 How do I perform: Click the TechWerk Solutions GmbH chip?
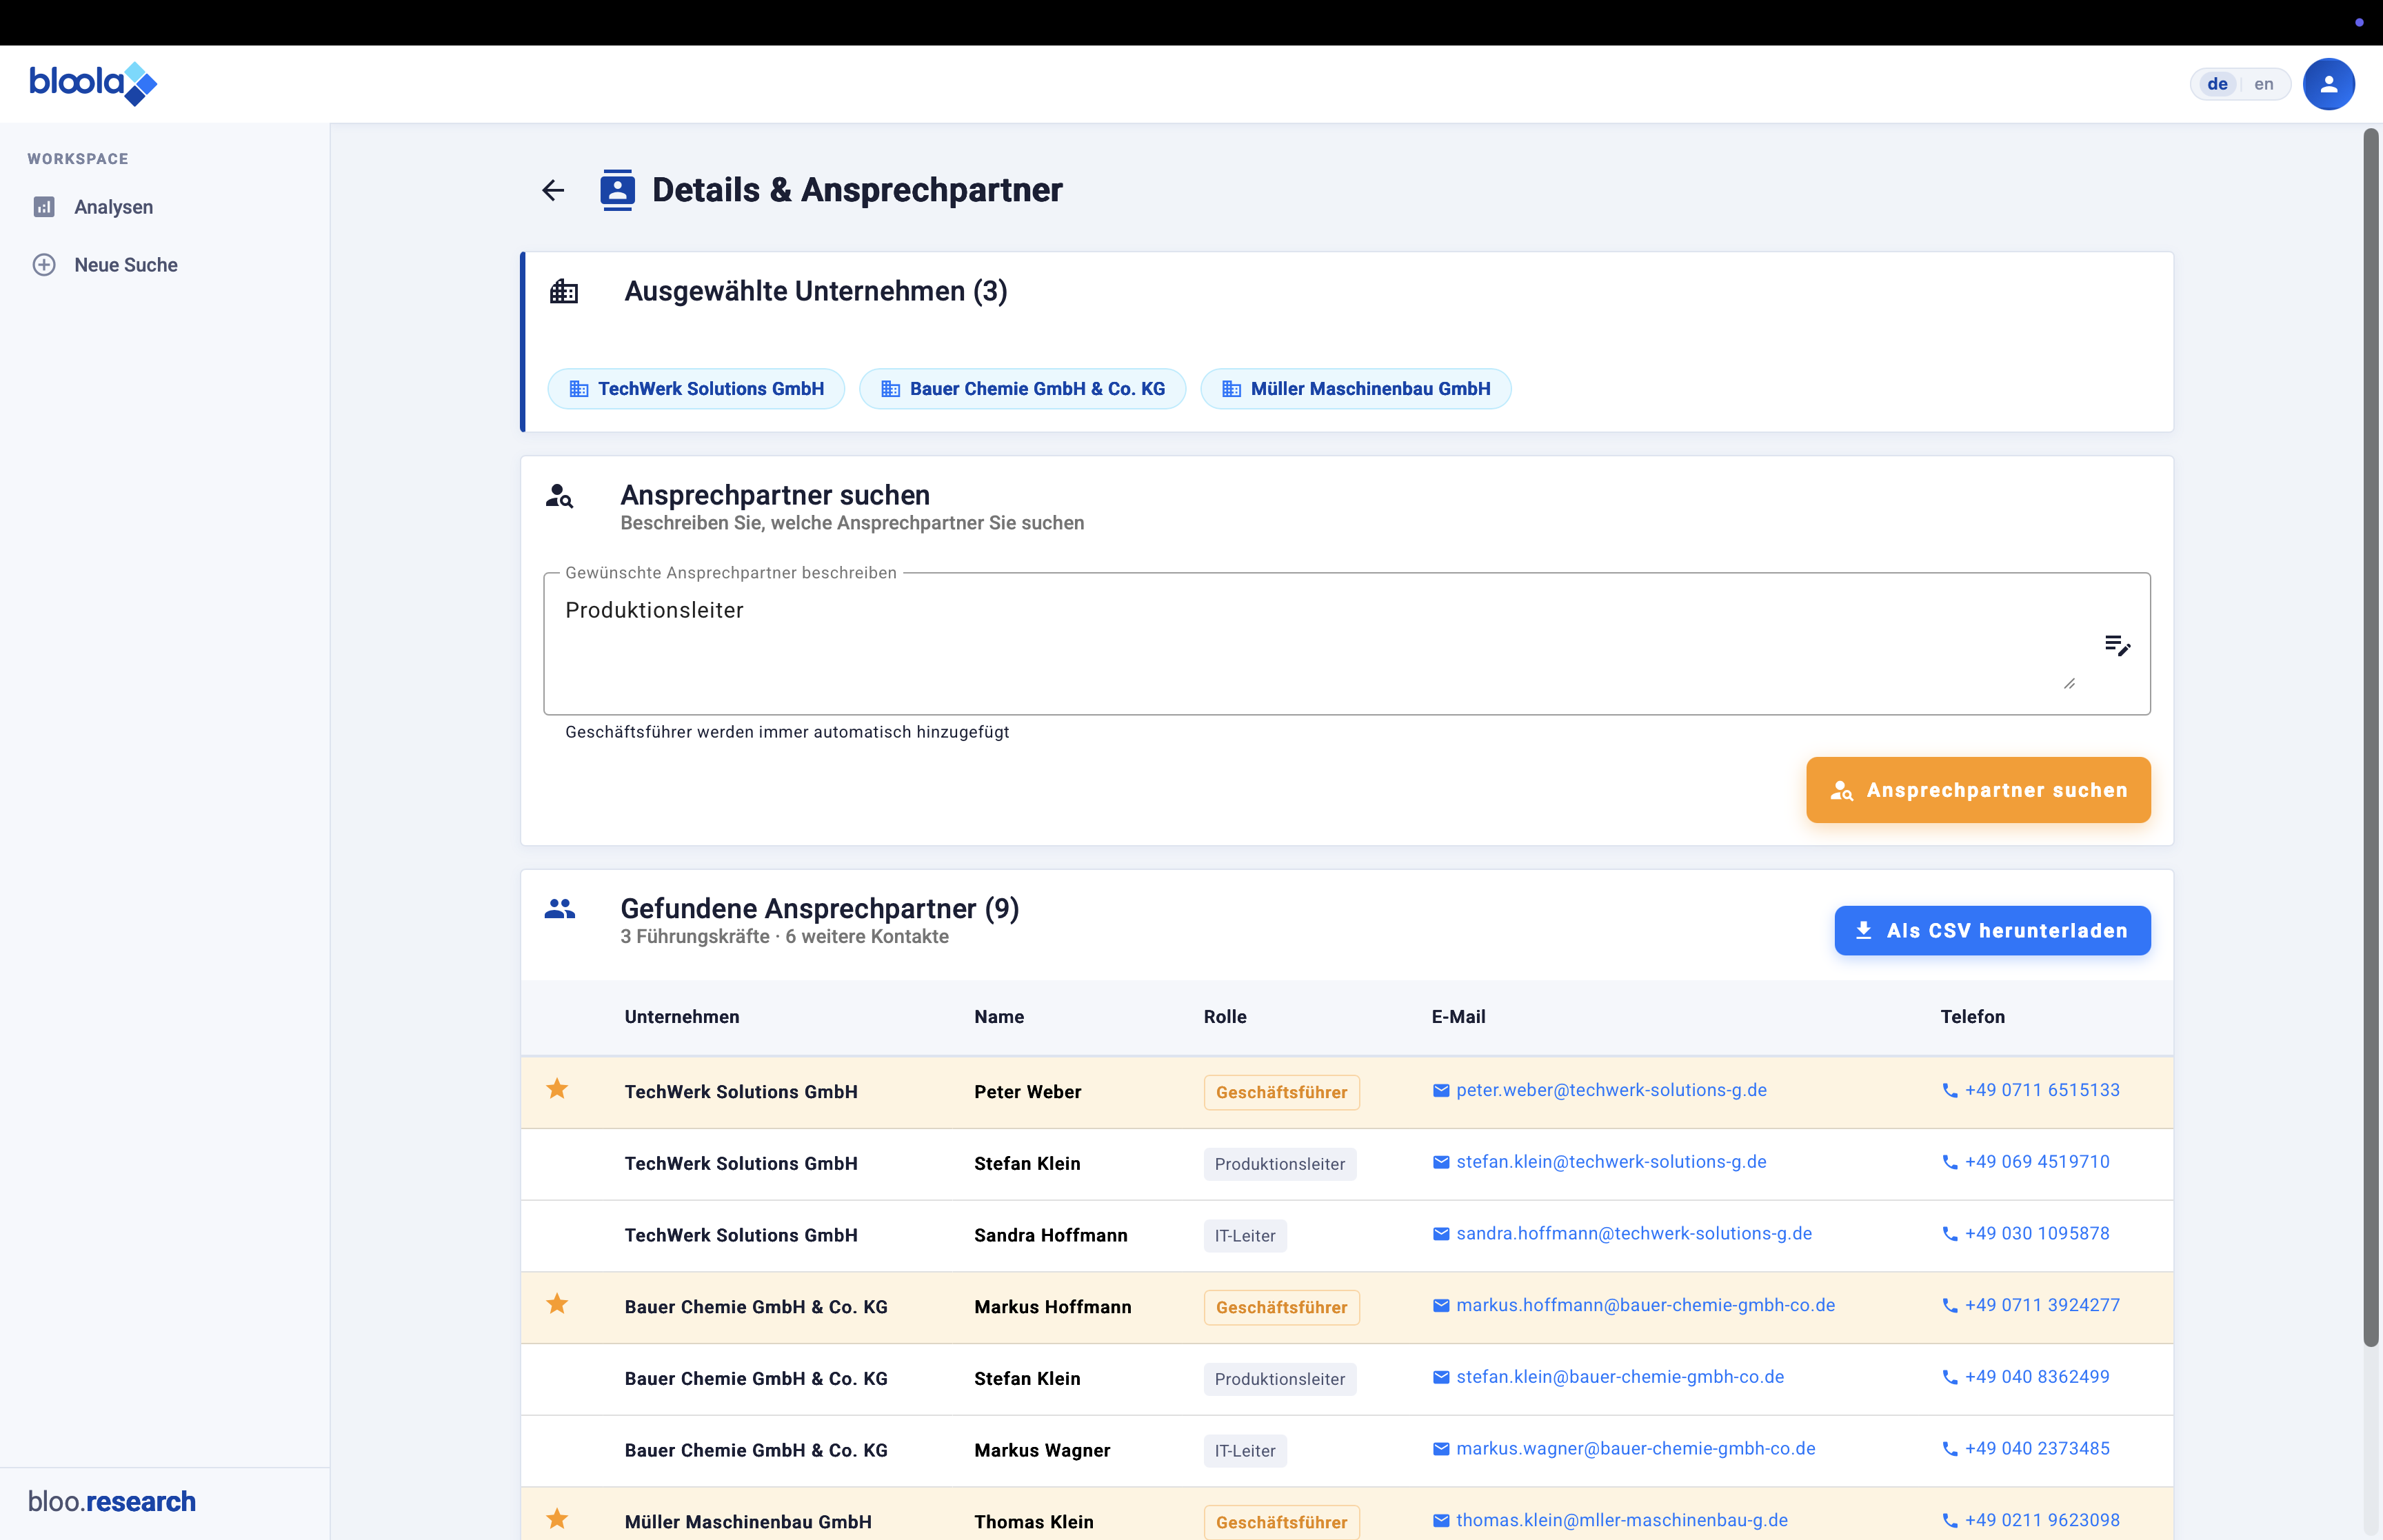(x=696, y=389)
